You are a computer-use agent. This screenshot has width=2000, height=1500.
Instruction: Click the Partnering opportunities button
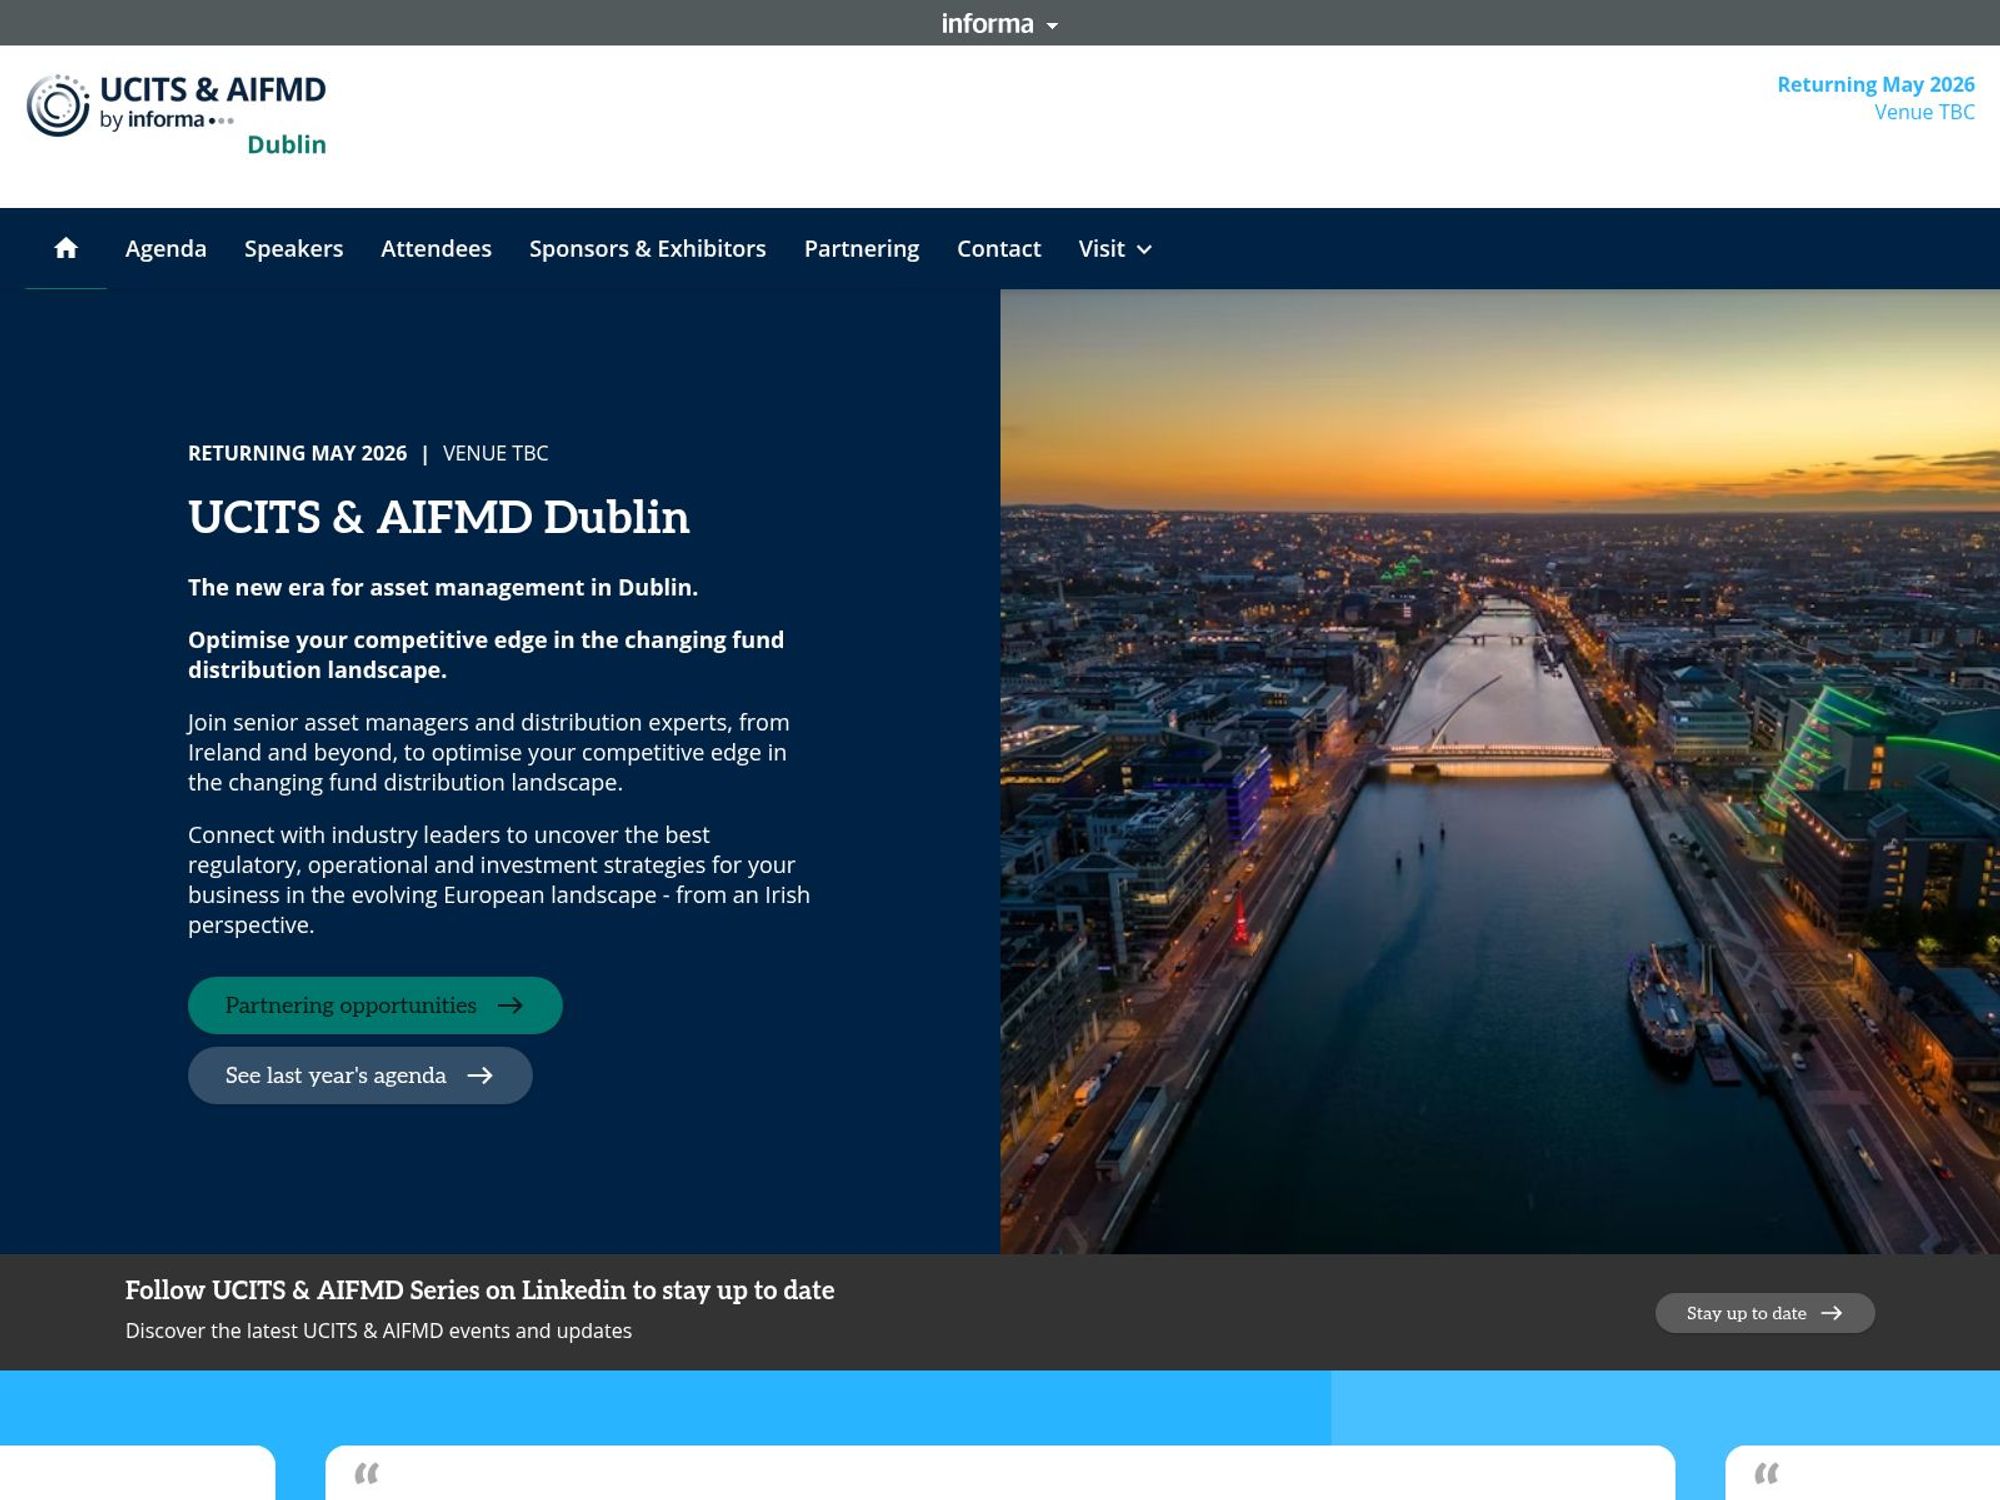point(375,1005)
